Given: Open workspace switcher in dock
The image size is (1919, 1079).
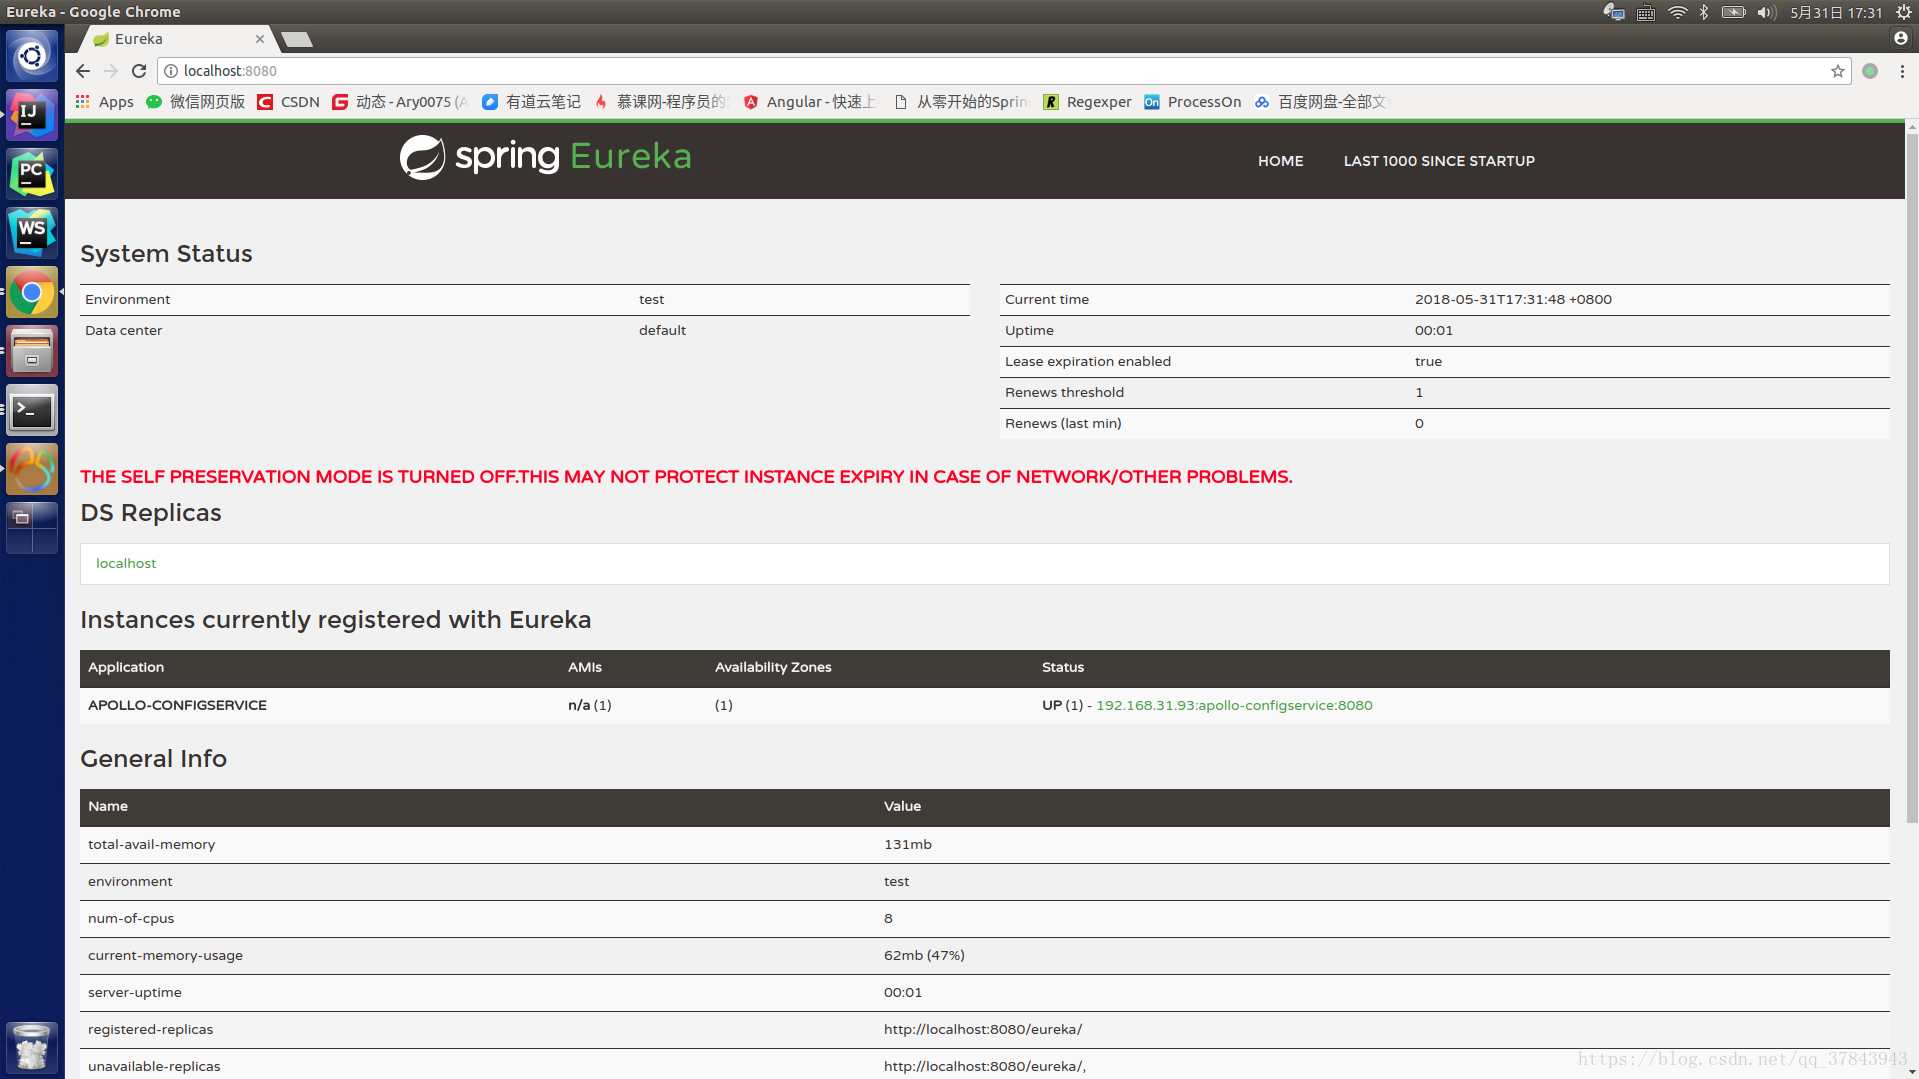Looking at the screenshot, I should click(32, 528).
